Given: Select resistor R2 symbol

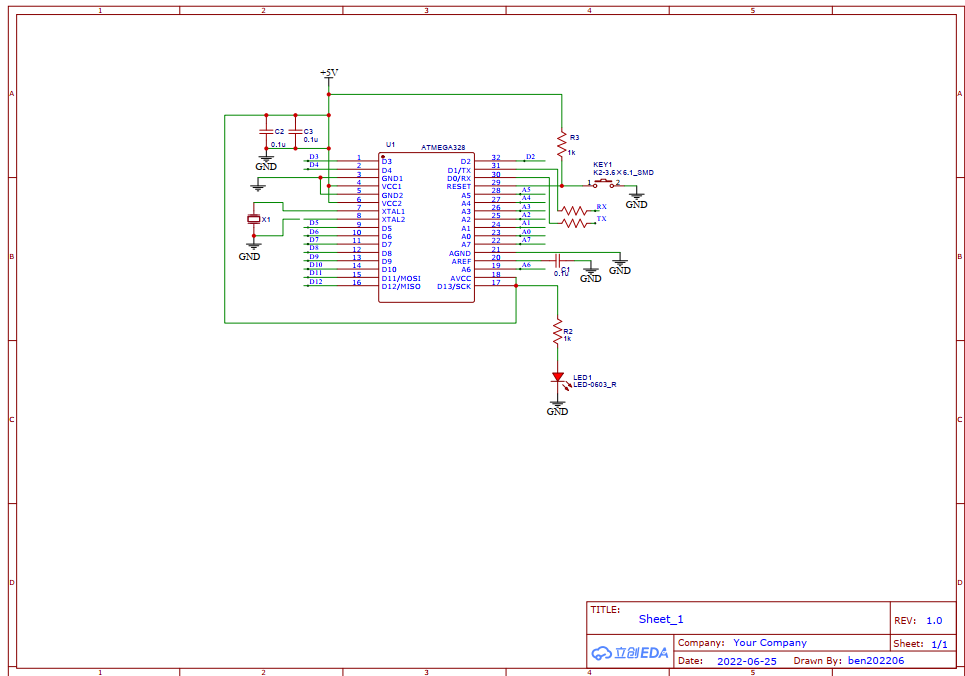Looking at the screenshot, I should (x=558, y=333).
